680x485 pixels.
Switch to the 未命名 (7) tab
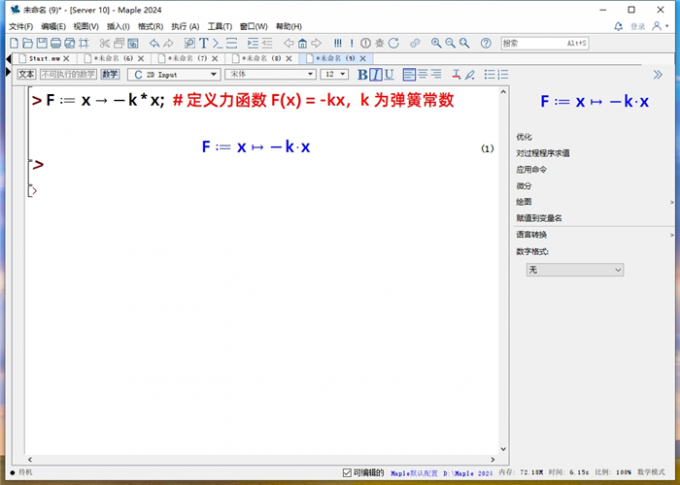tap(187, 58)
